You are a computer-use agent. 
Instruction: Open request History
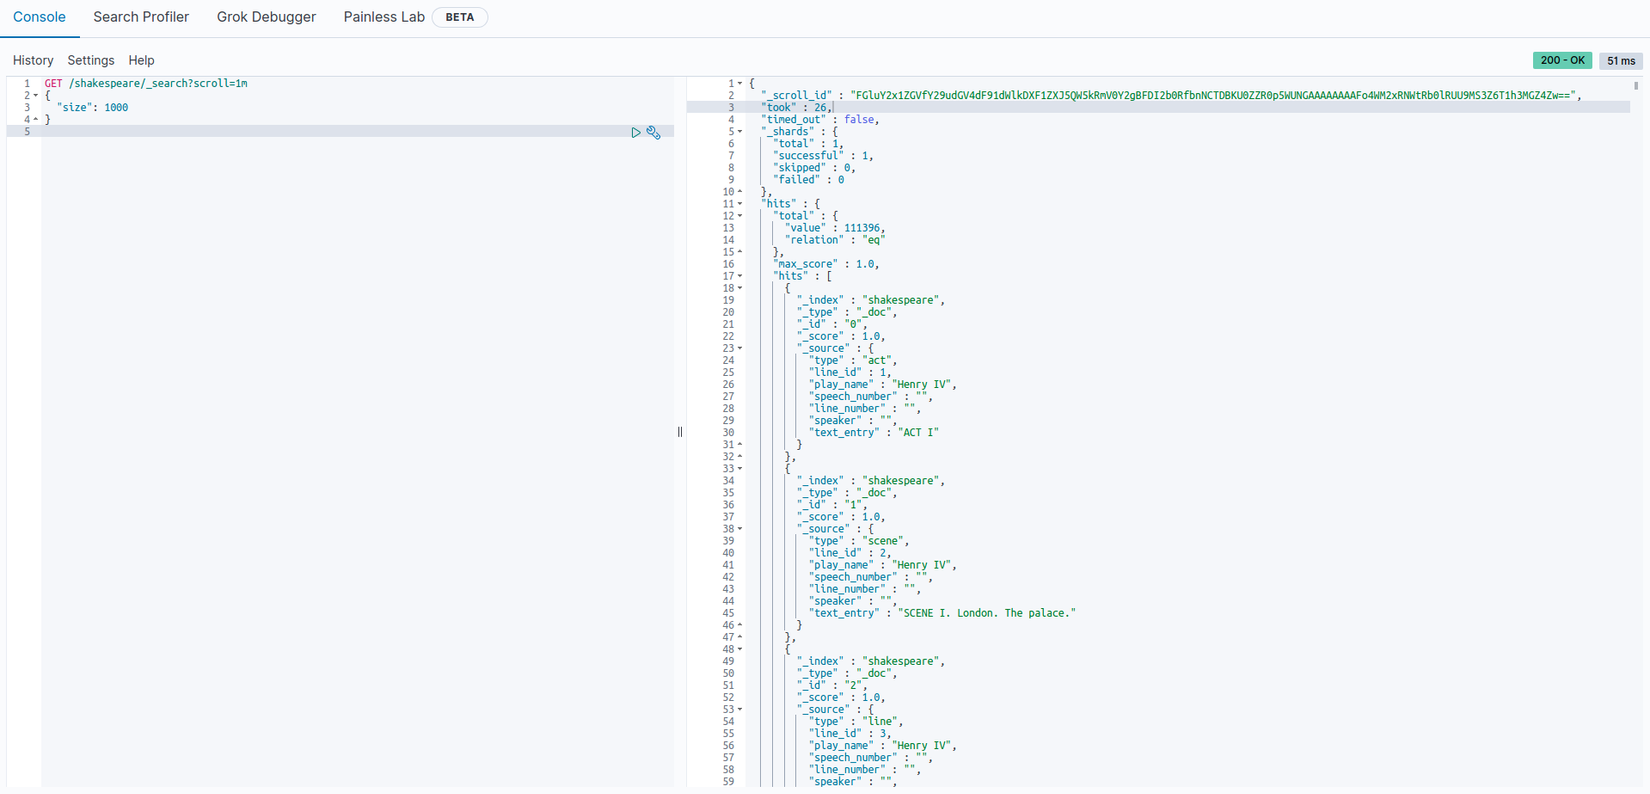coord(33,60)
